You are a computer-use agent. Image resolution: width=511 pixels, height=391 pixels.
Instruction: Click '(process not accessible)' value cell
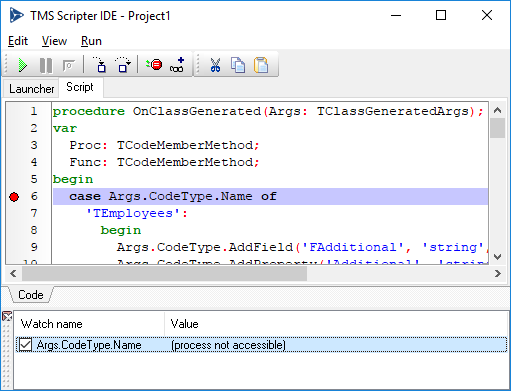click(228, 345)
